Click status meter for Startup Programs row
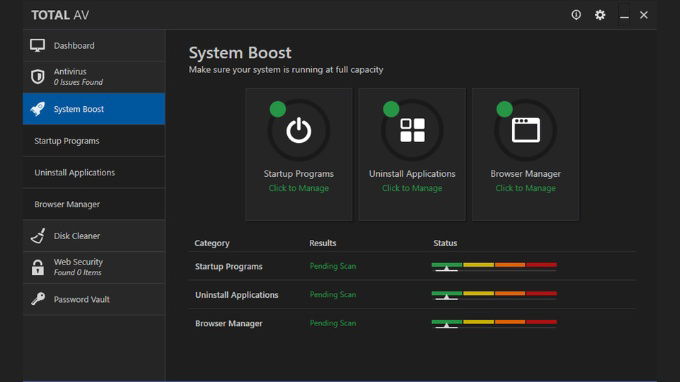This screenshot has width=680, height=382. (494, 267)
